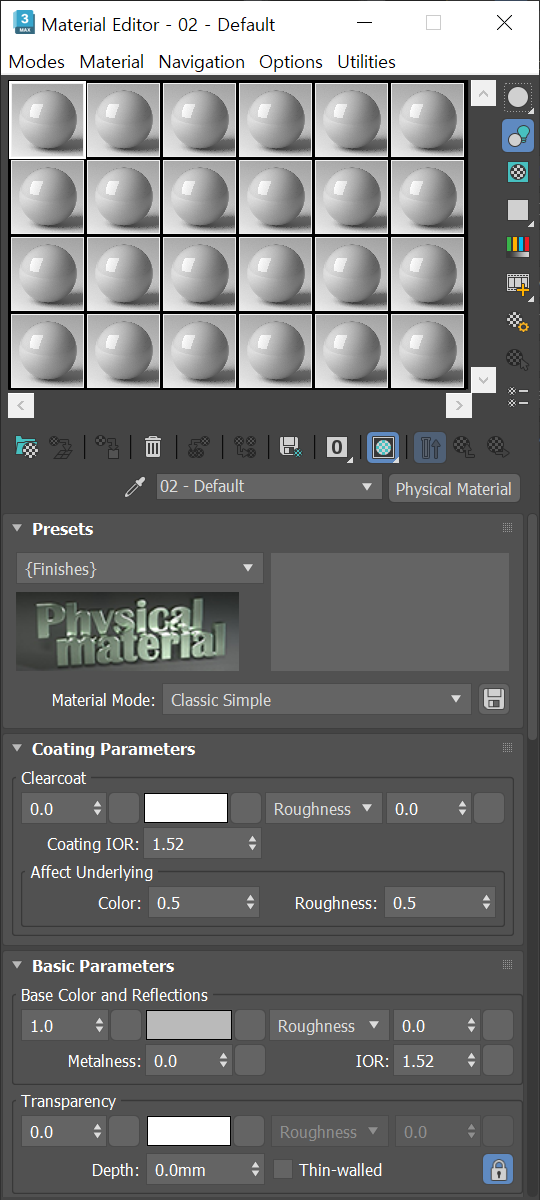Click the Physical Material preset preview image
540x1200 pixels.
coord(127,631)
